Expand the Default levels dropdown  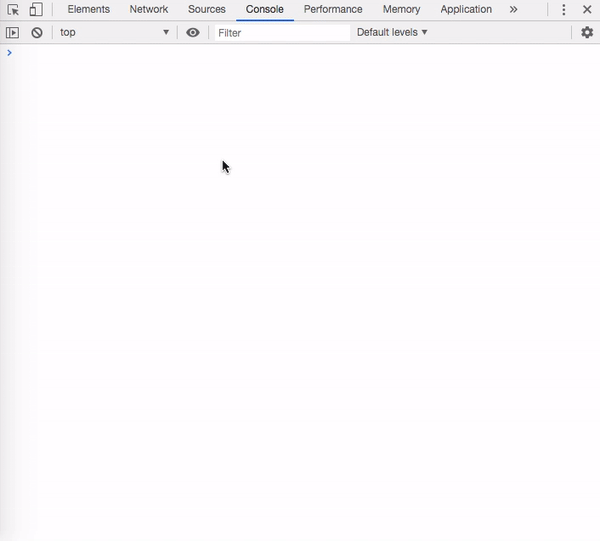point(392,33)
